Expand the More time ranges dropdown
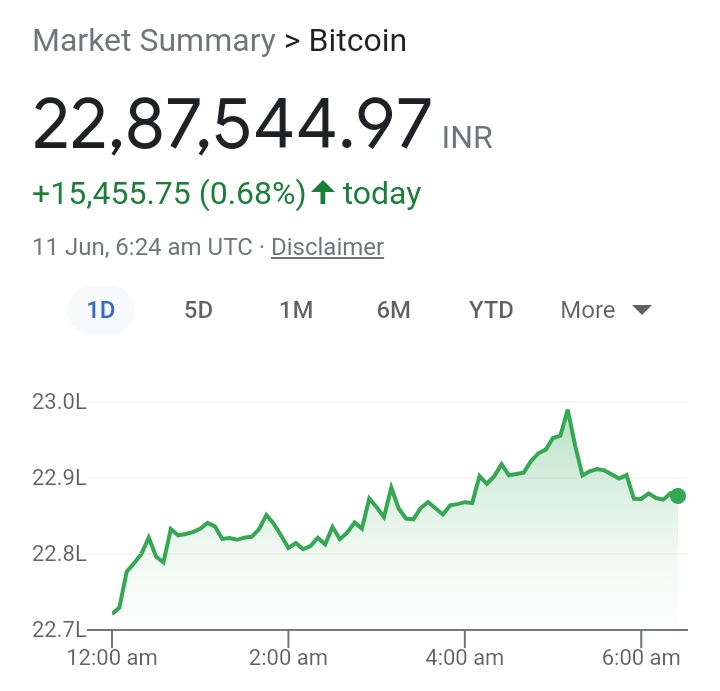 point(606,310)
